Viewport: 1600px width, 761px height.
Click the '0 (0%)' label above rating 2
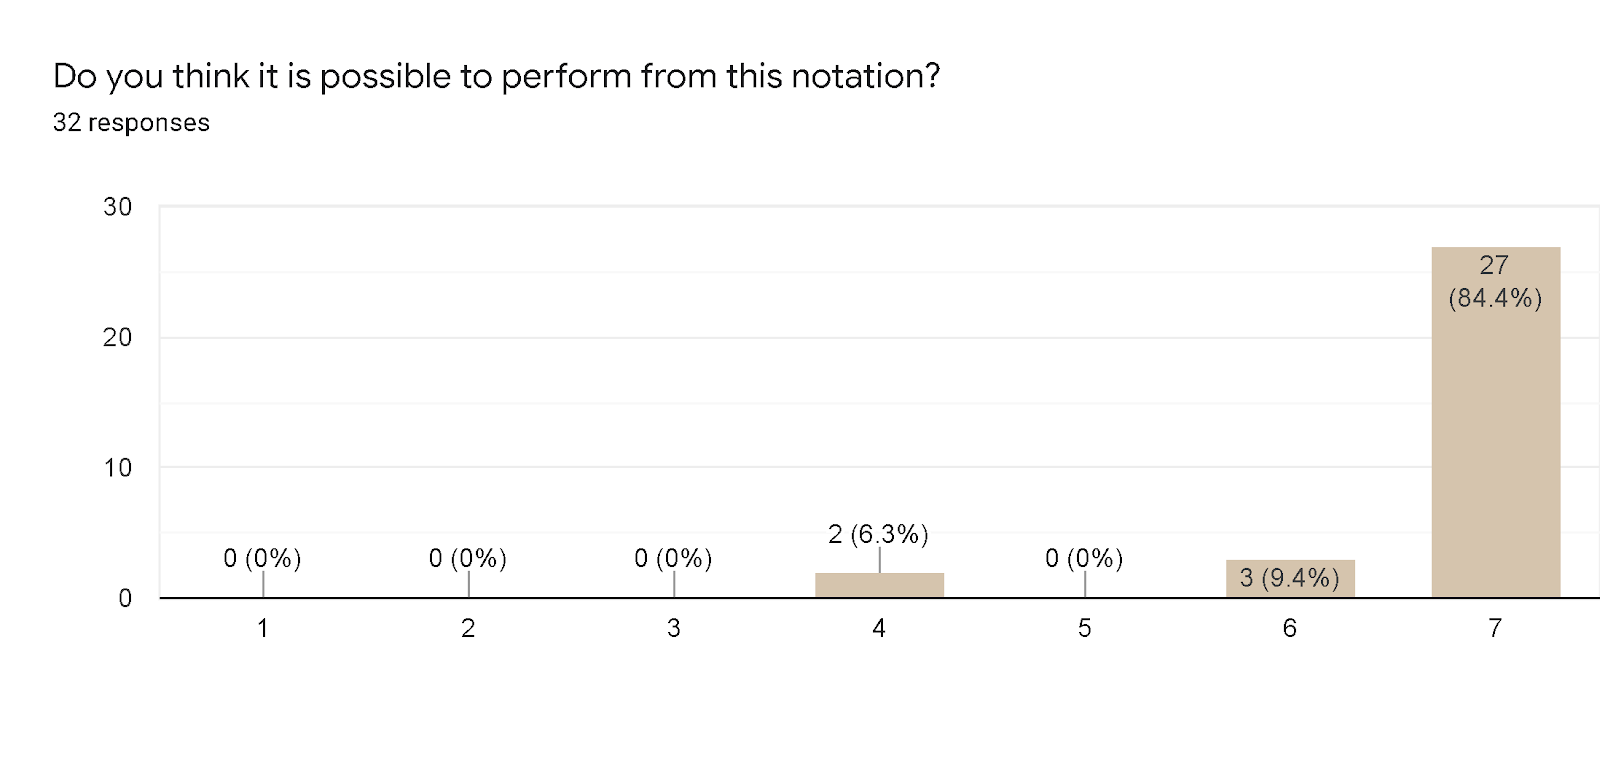pyautogui.click(x=468, y=558)
